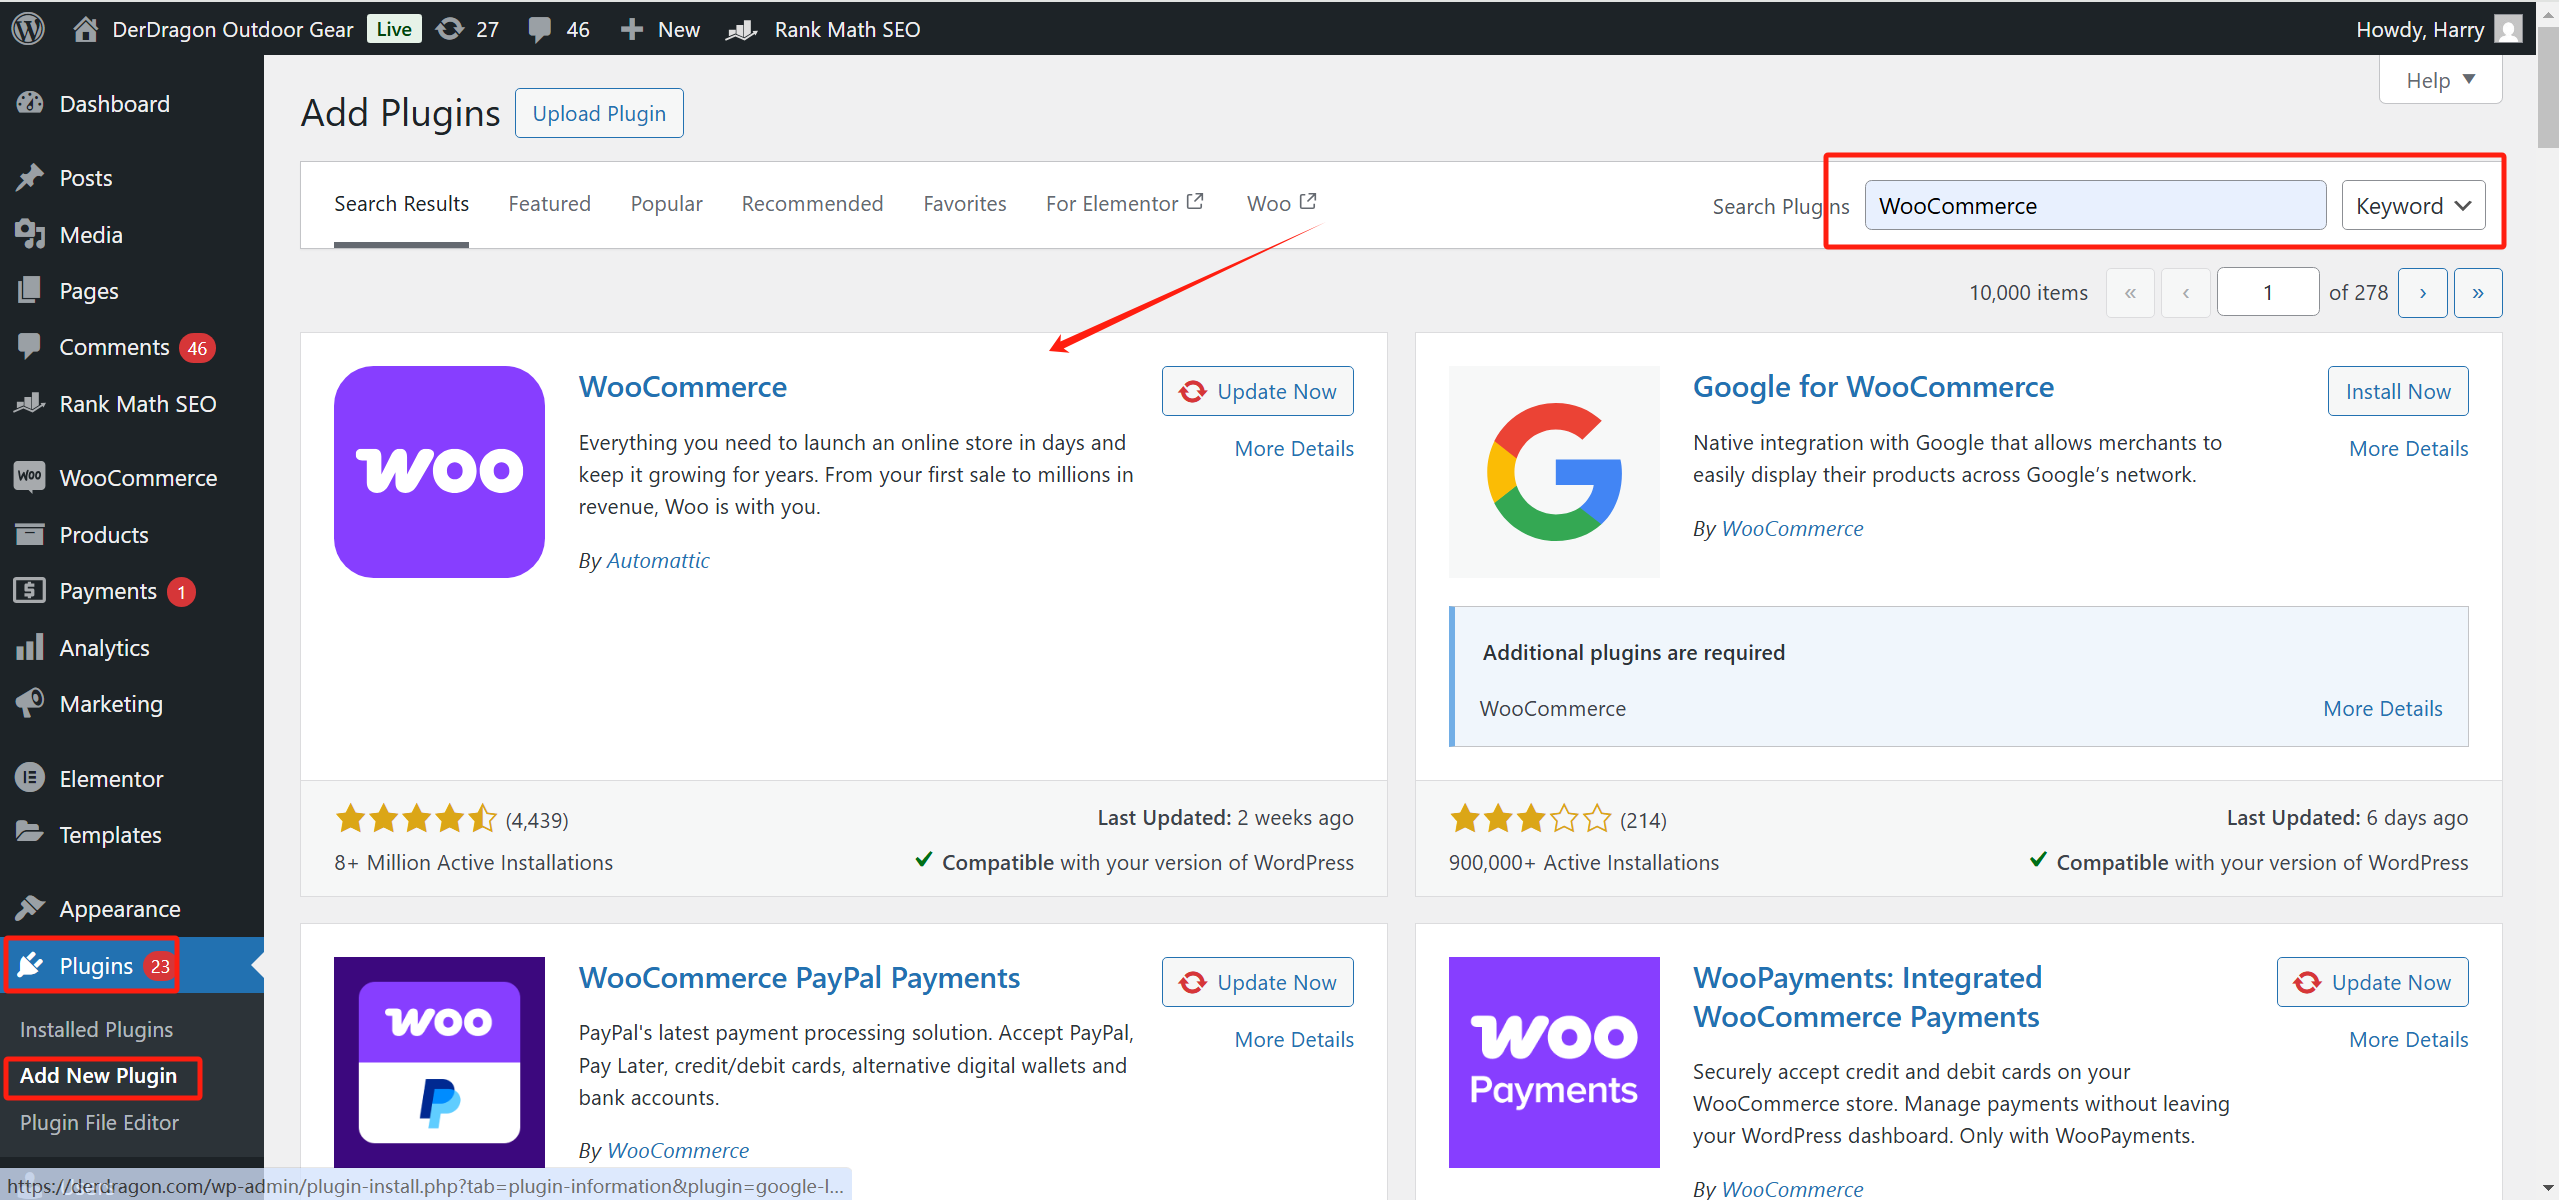
Task: Click the Marketing megaphone icon
Action: (30, 704)
